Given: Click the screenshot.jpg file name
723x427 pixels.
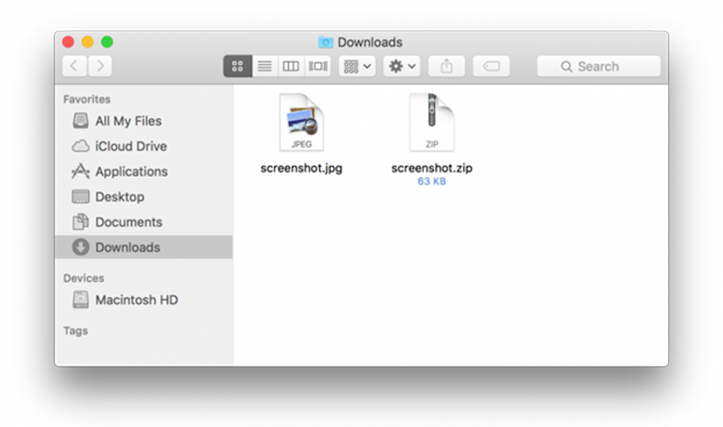Looking at the screenshot, I should (x=302, y=168).
